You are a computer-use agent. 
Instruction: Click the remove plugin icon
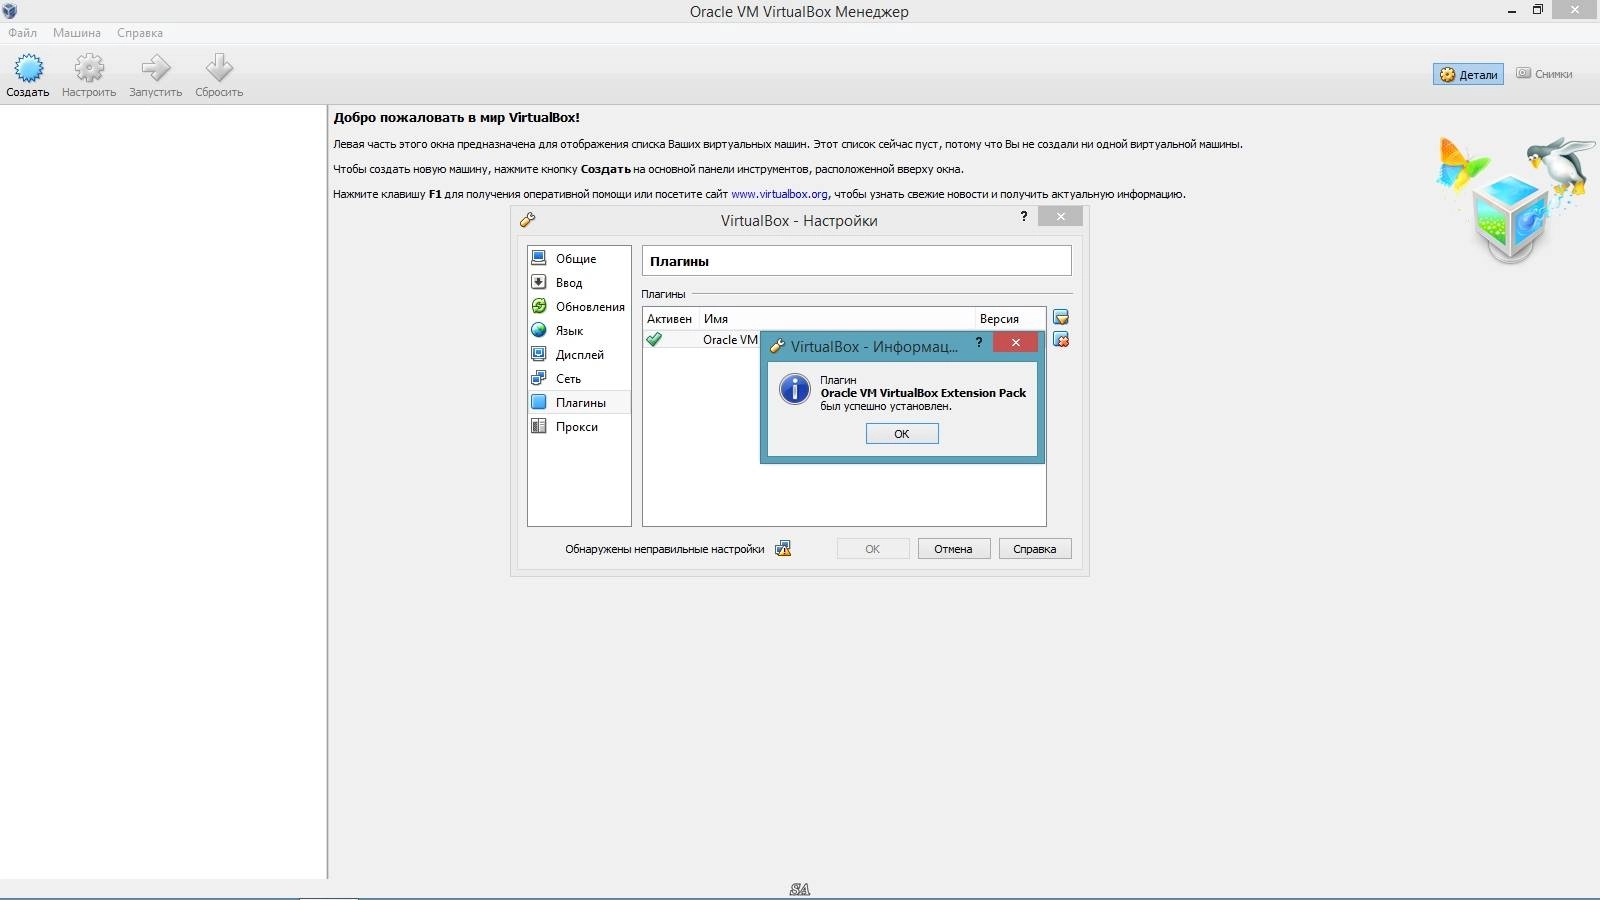(x=1061, y=340)
